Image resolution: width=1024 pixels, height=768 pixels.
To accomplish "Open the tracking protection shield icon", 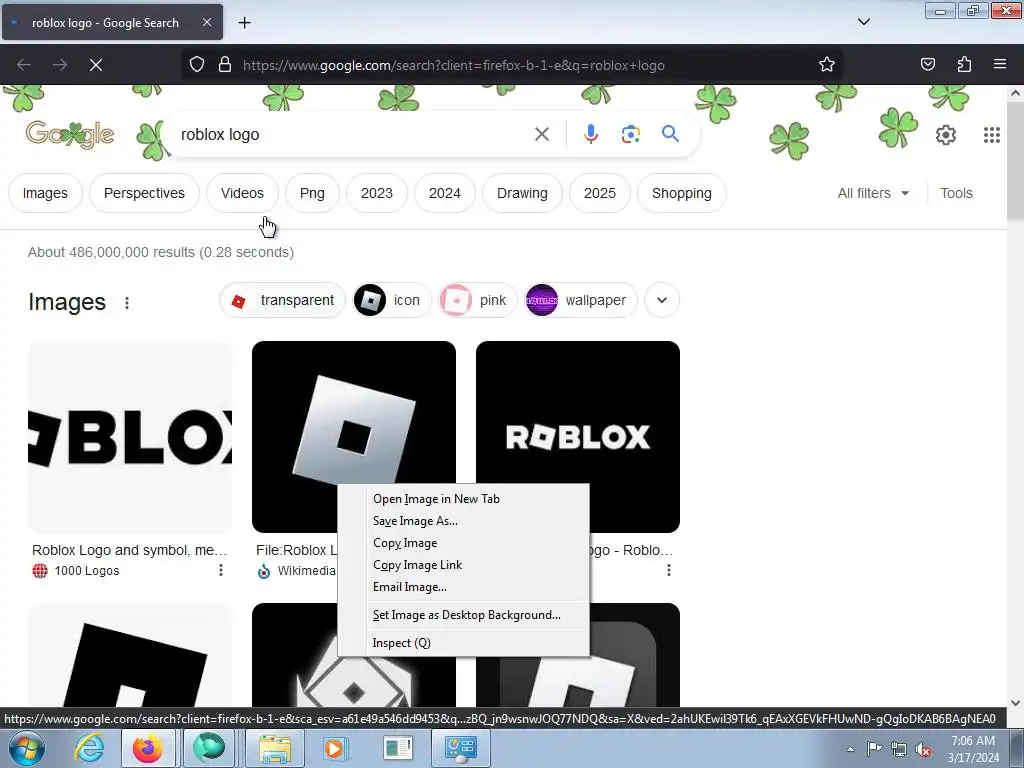I will click(197, 65).
